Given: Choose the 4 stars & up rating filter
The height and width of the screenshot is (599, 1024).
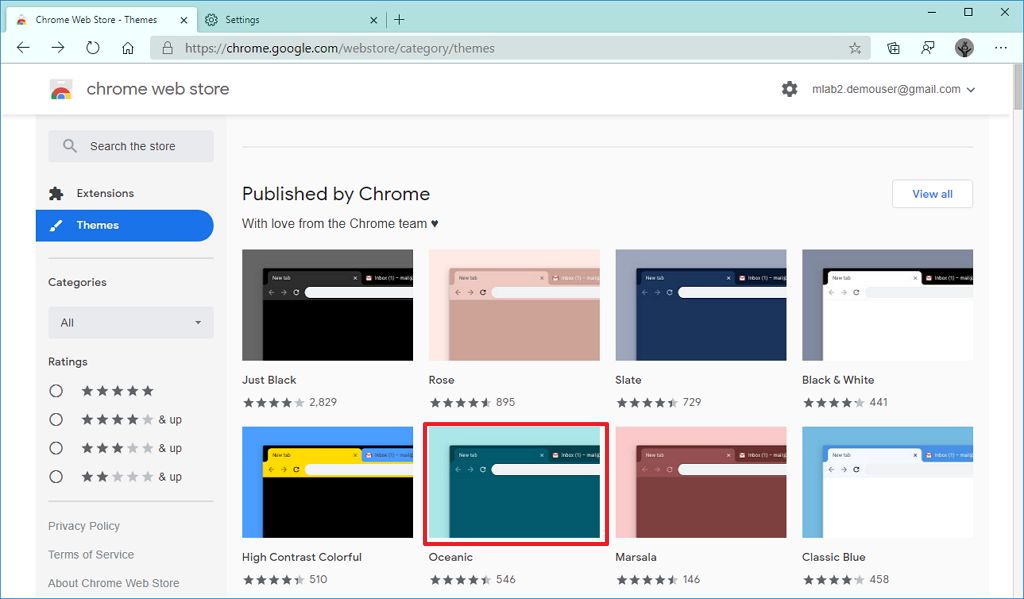Looking at the screenshot, I should 56,419.
